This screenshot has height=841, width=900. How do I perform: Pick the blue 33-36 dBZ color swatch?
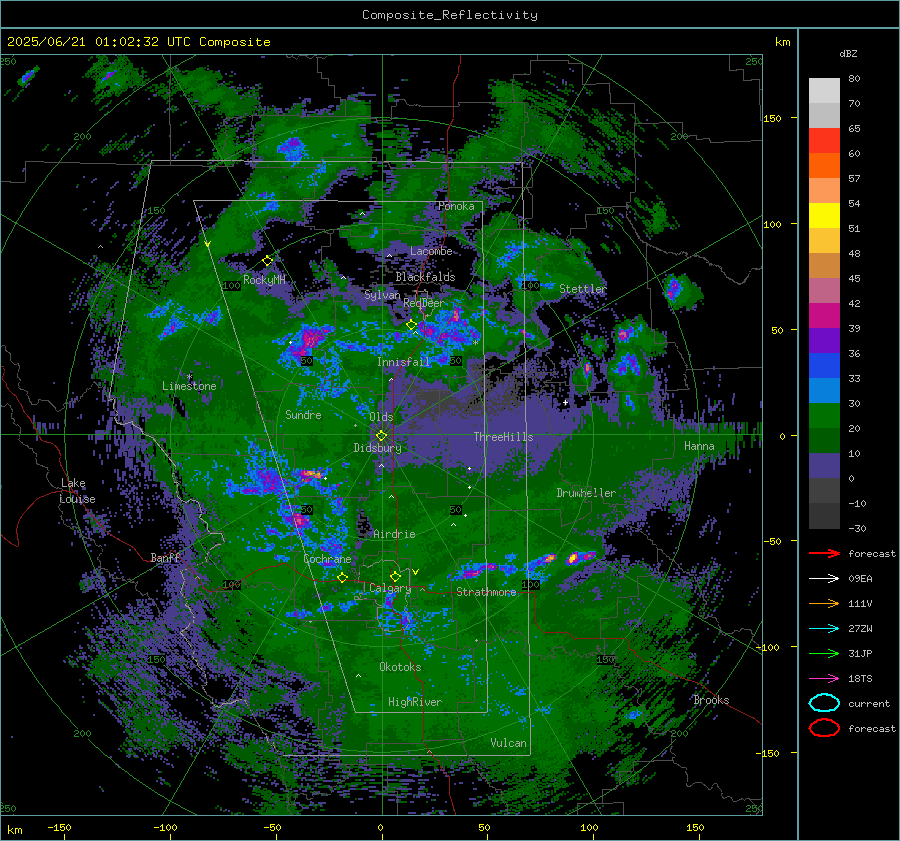point(824,366)
